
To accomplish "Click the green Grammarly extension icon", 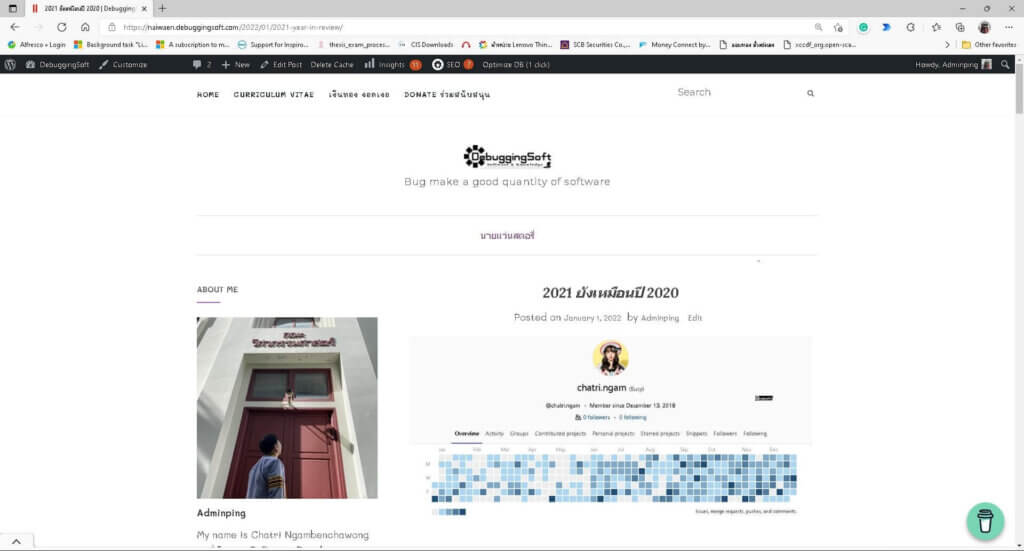I will tap(863, 27).
